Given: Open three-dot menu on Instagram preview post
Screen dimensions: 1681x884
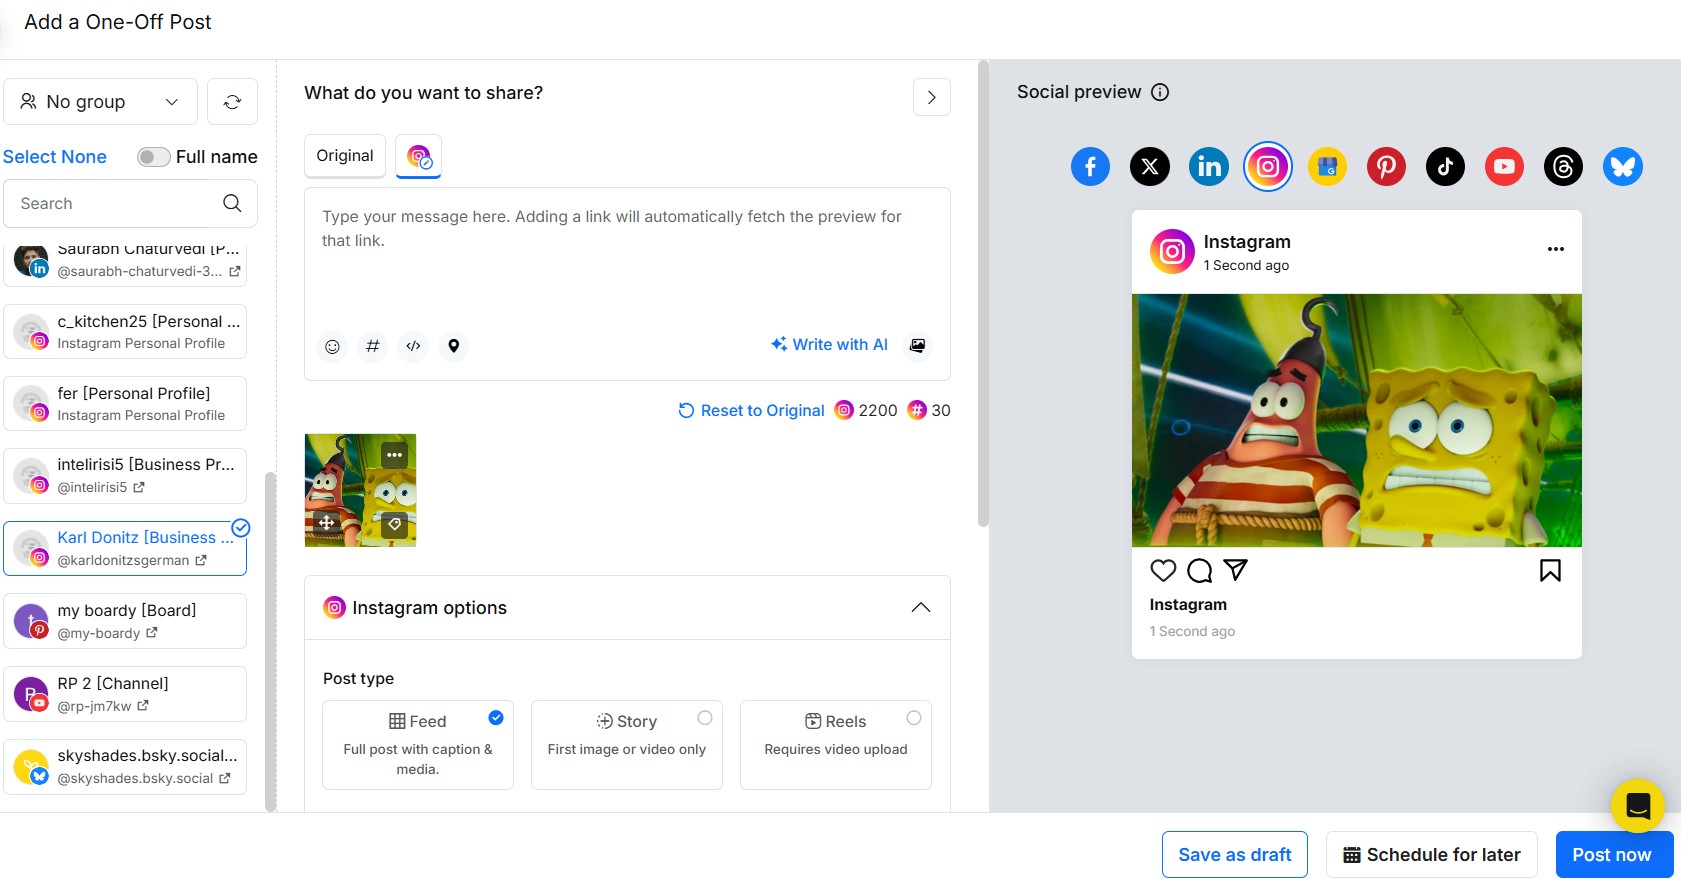Looking at the screenshot, I should [x=1555, y=249].
